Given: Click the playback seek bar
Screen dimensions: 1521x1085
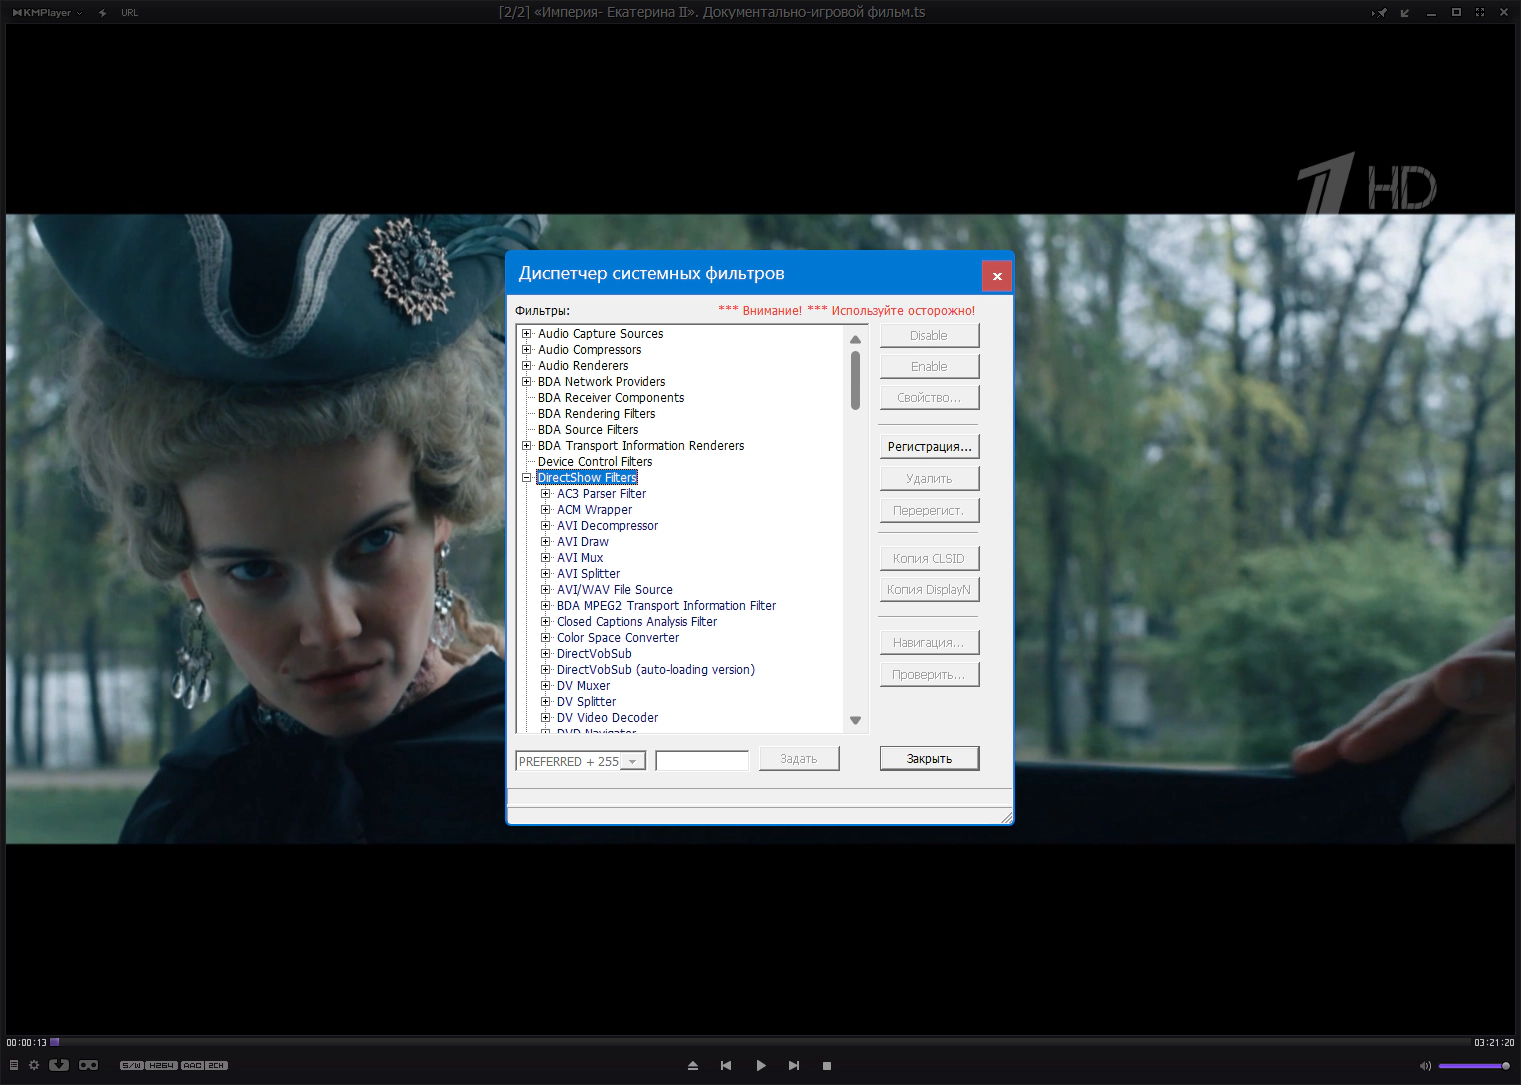Looking at the screenshot, I should click(760, 1042).
